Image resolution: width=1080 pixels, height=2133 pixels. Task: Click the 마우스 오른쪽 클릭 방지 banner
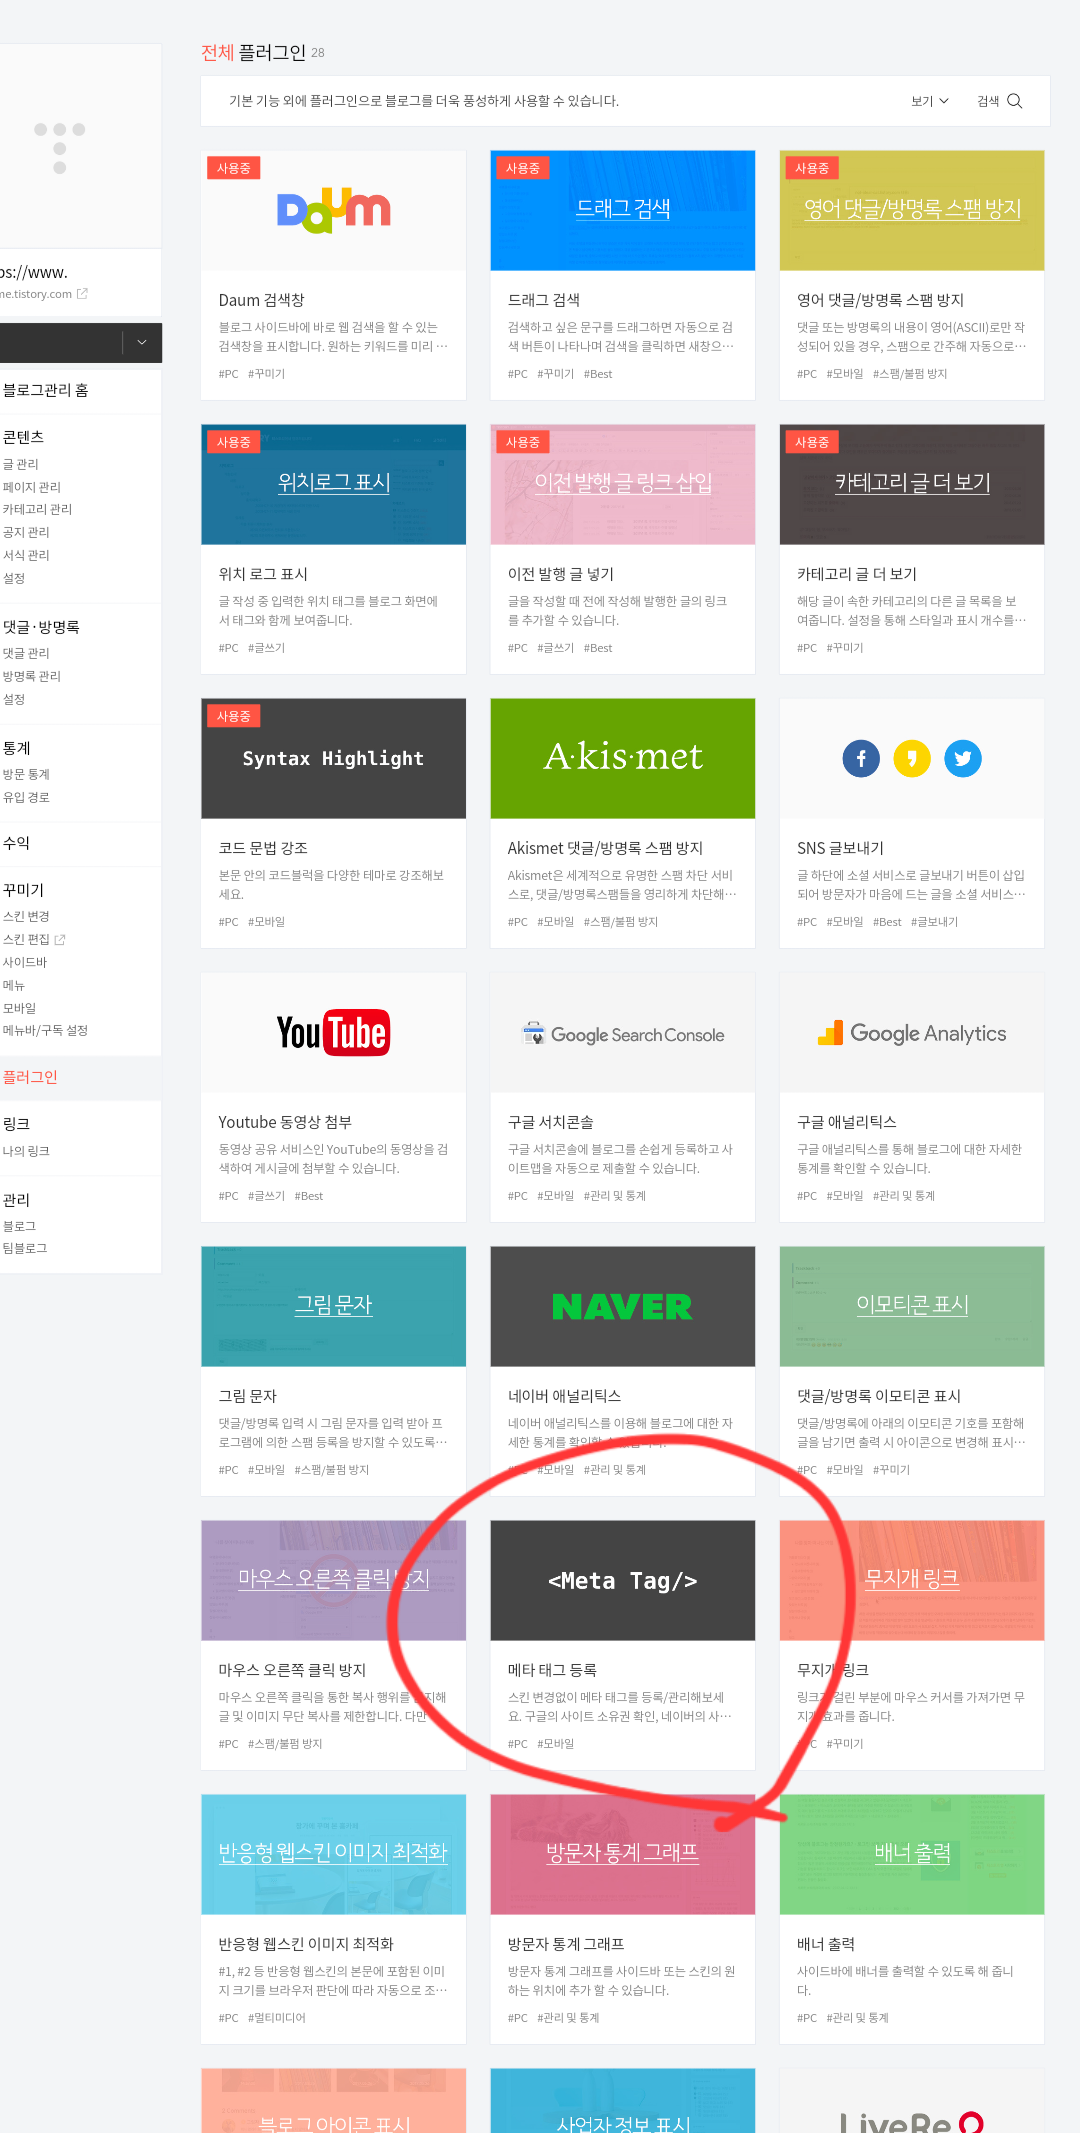pyautogui.click(x=333, y=1579)
